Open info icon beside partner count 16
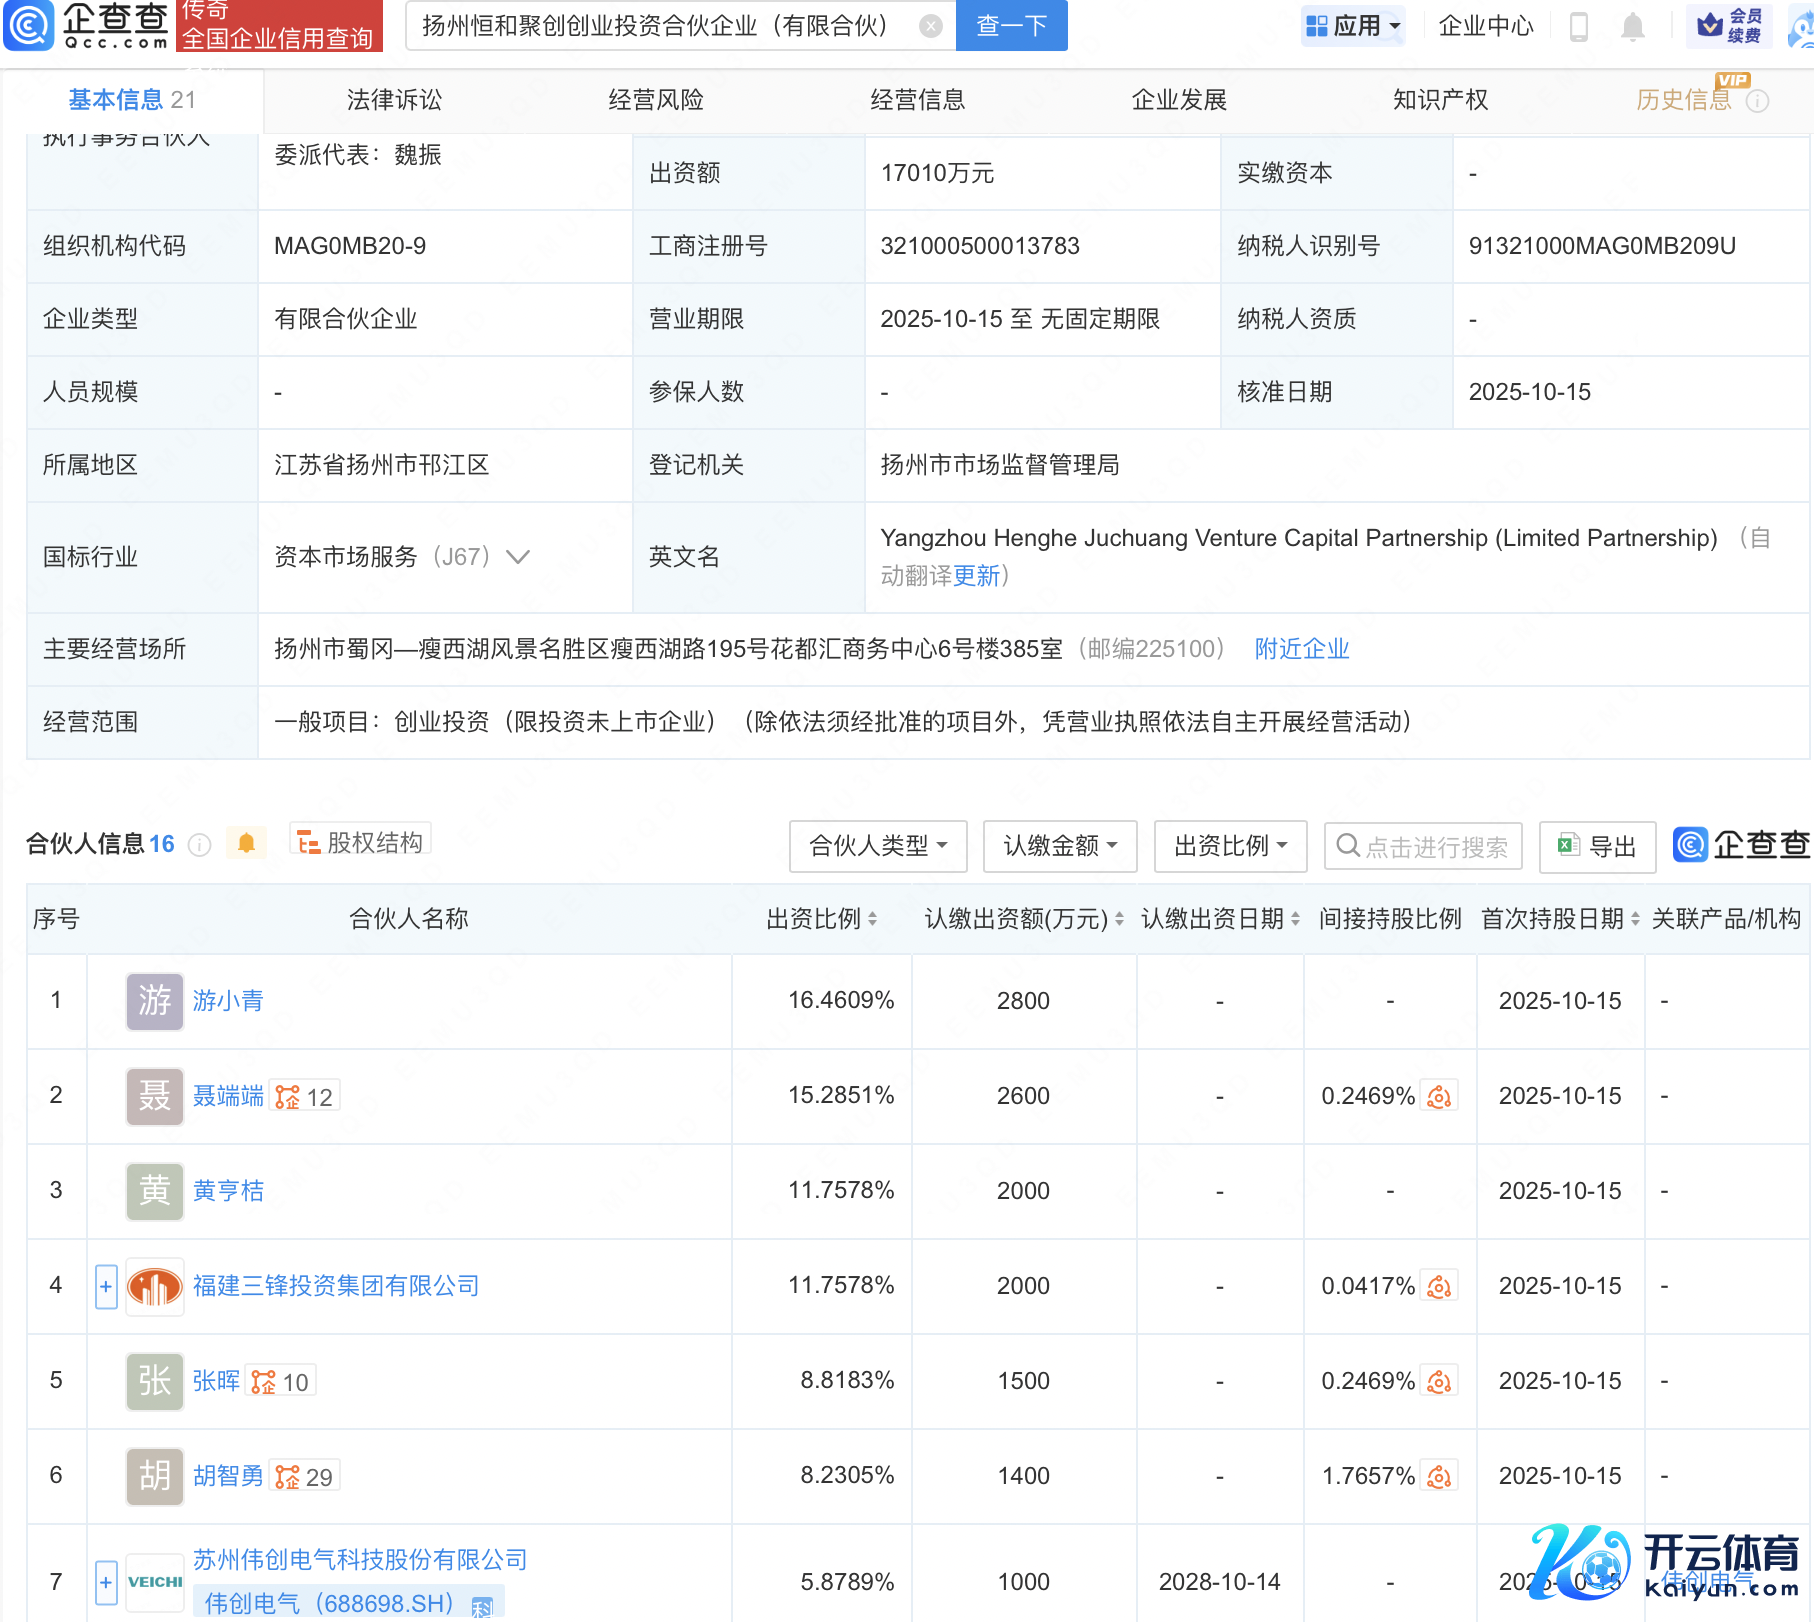The width and height of the screenshot is (1814, 1622). [200, 846]
